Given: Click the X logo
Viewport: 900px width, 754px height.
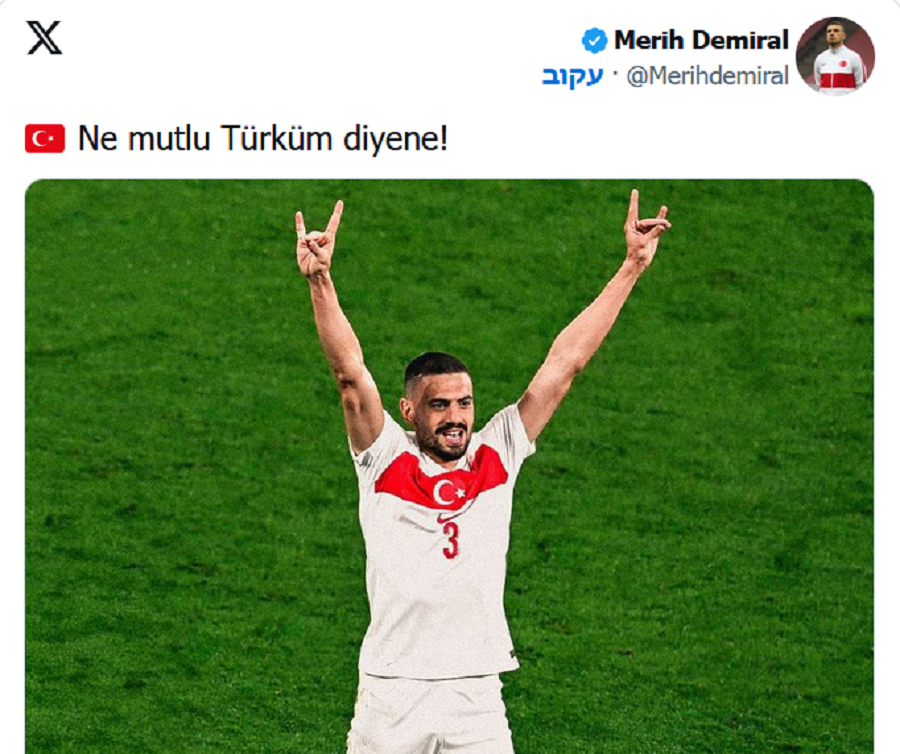Looking at the screenshot, I should coord(44,38).
